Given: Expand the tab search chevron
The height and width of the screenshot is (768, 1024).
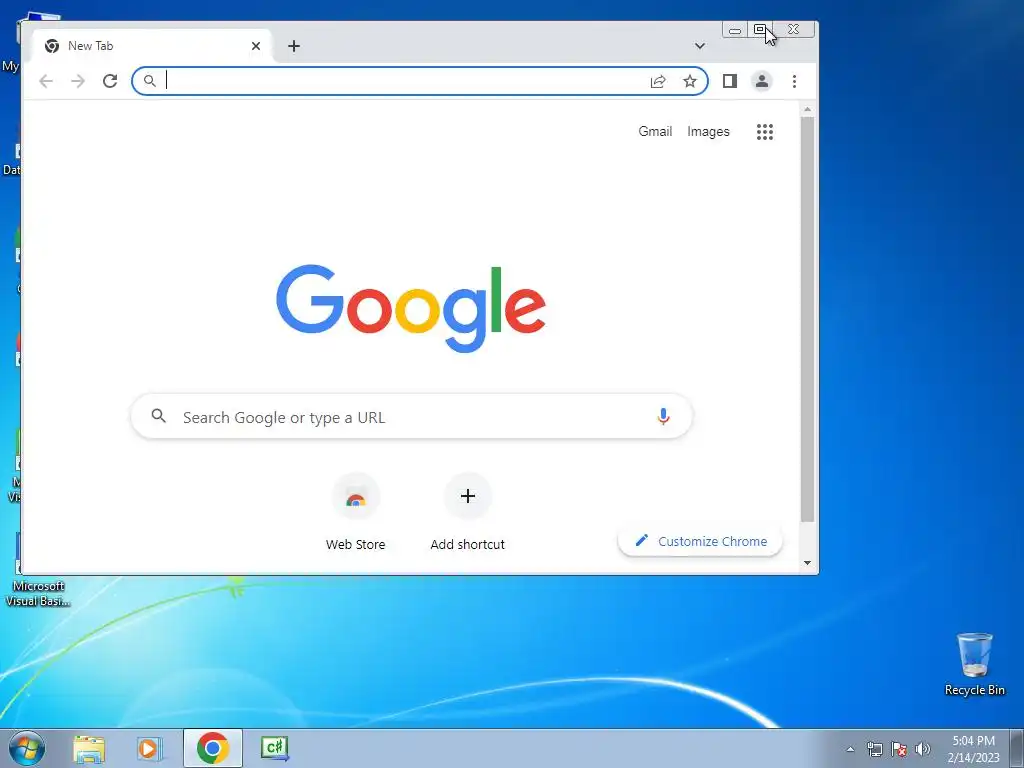Looking at the screenshot, I should [x=699, y=46].
